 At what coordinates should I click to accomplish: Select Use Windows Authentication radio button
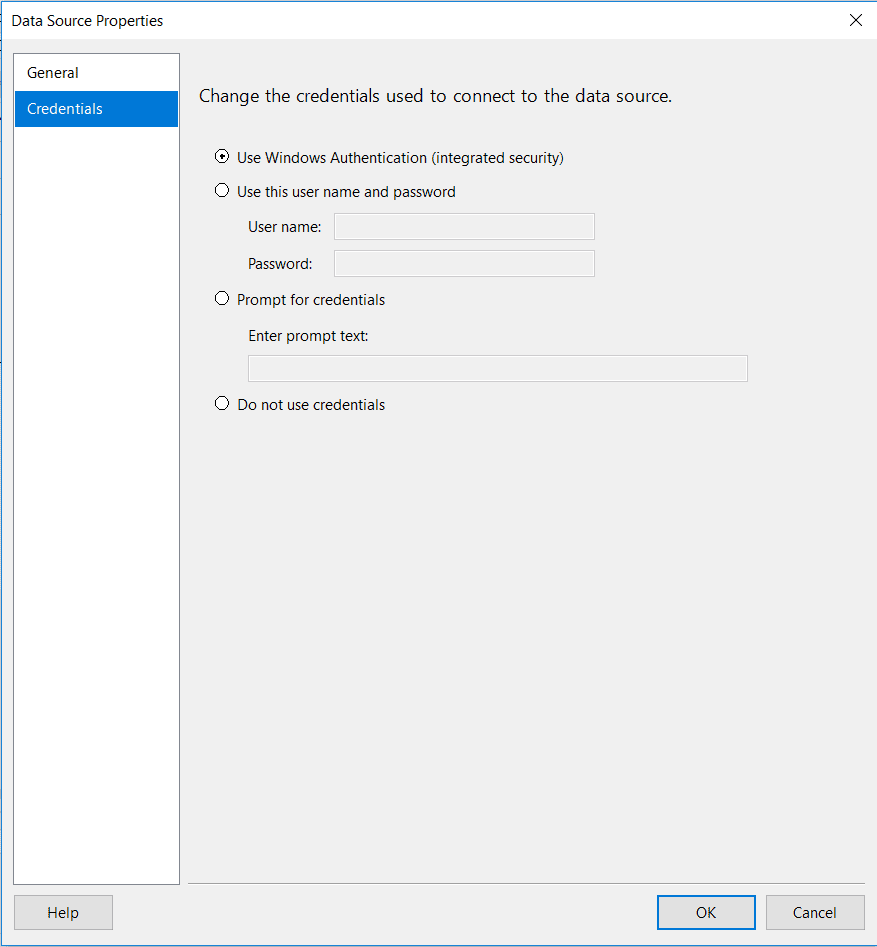222,157
